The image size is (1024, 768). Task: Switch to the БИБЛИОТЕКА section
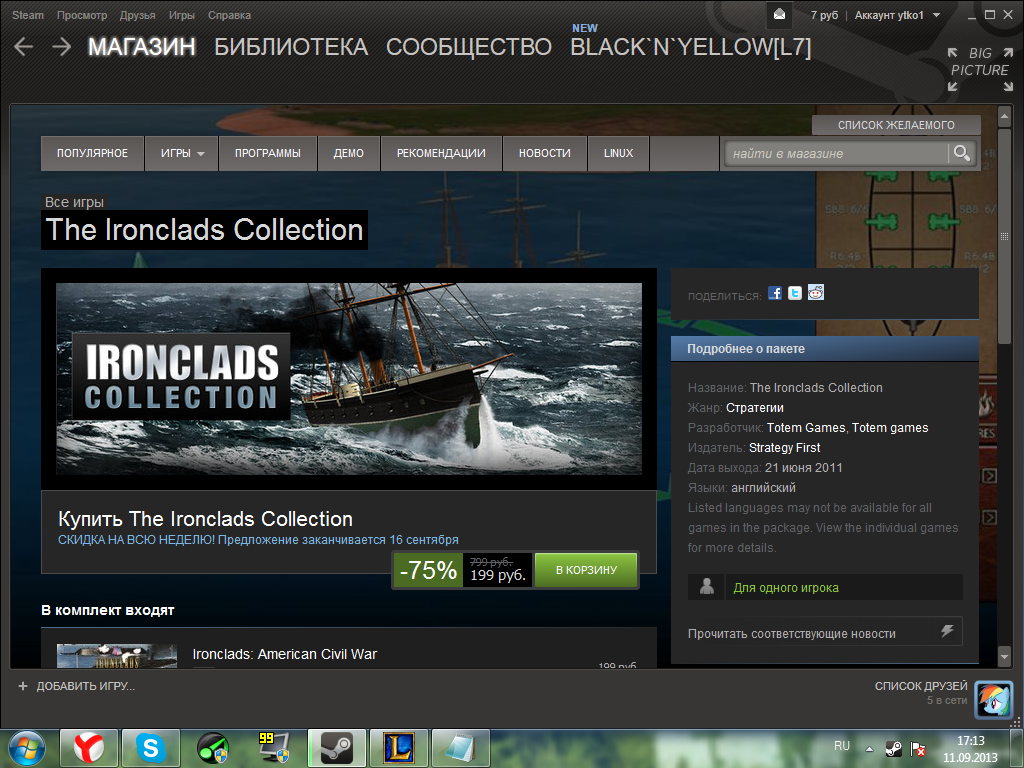(x=291, y=47)
